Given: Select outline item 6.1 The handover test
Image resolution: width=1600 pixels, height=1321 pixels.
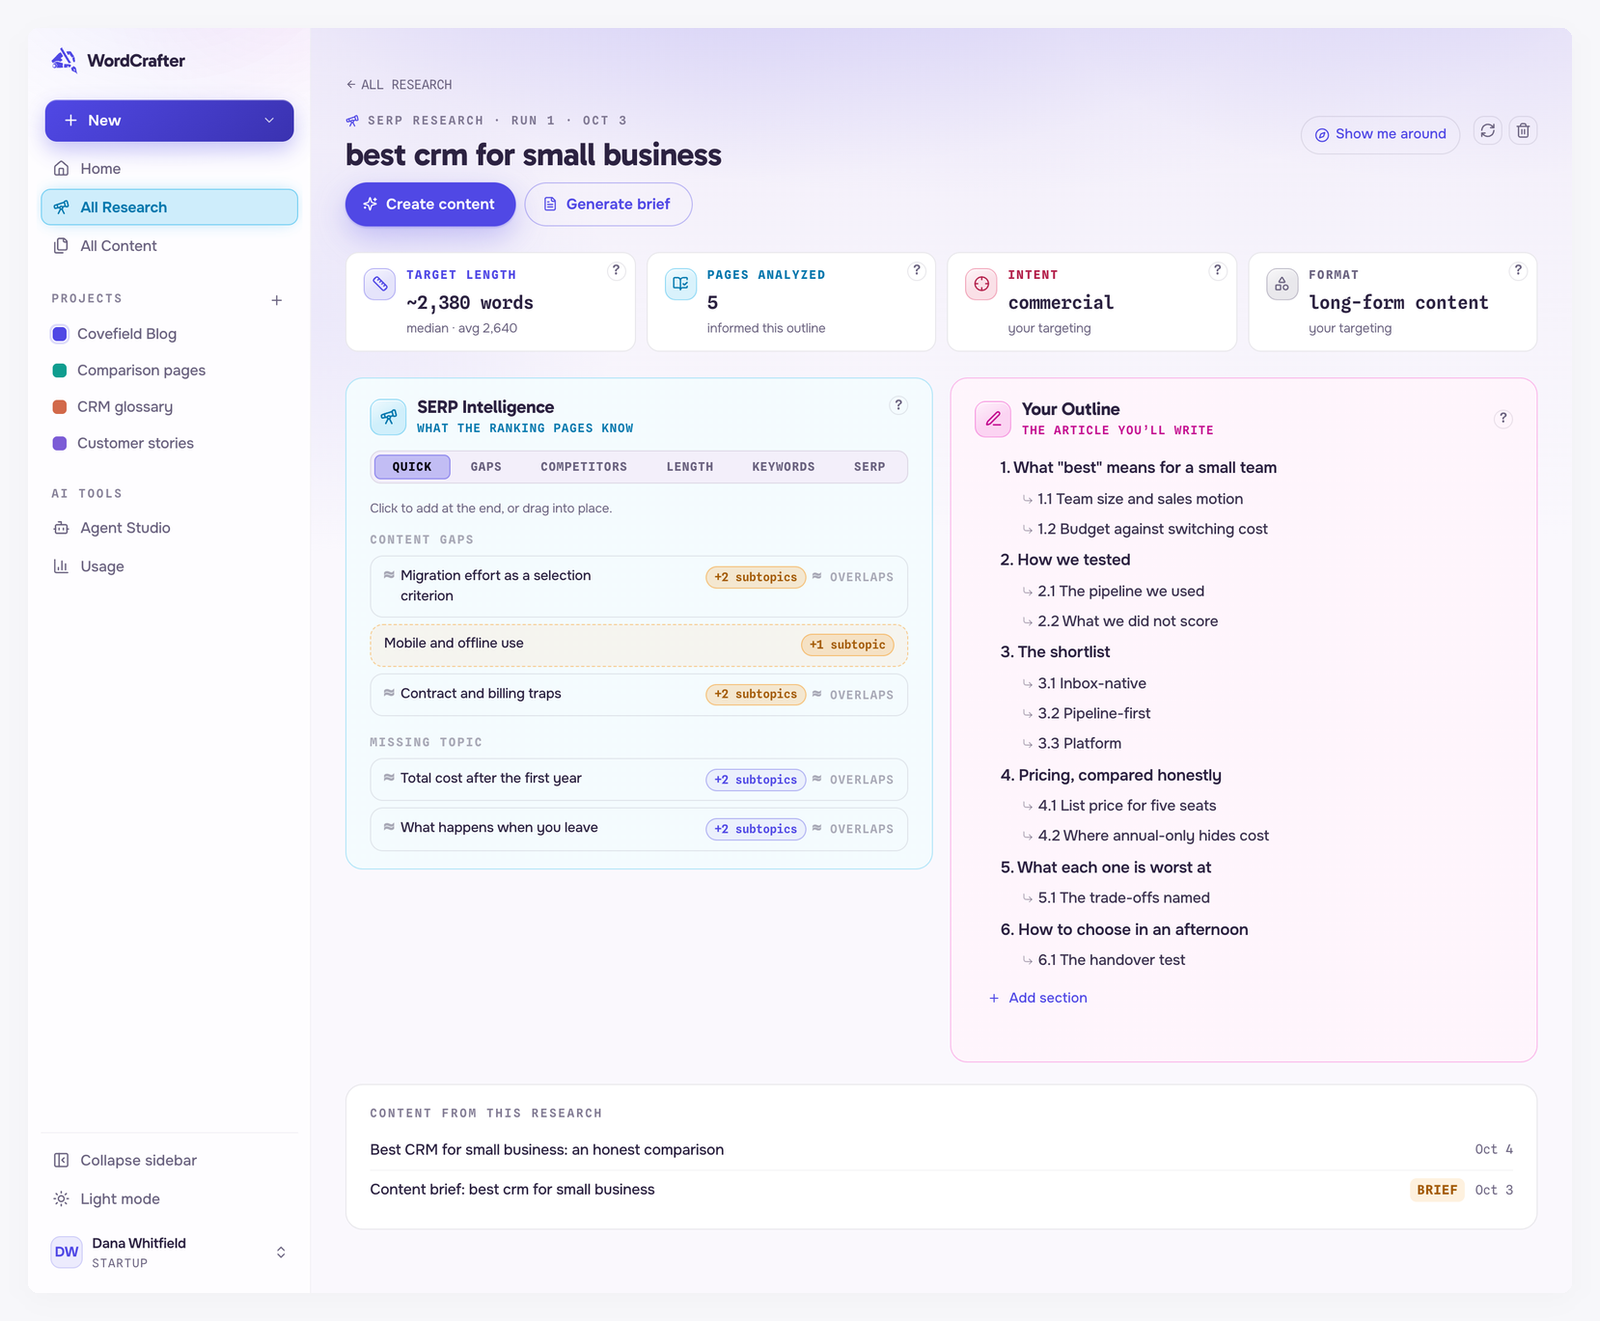Looking at the screenshot, I should [1111, 960].
